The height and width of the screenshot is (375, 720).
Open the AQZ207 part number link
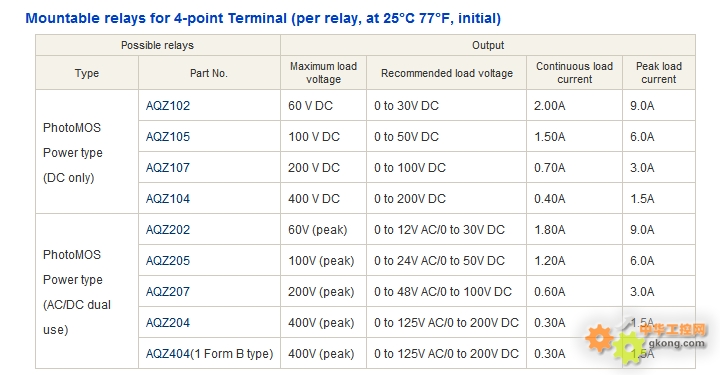168,291
